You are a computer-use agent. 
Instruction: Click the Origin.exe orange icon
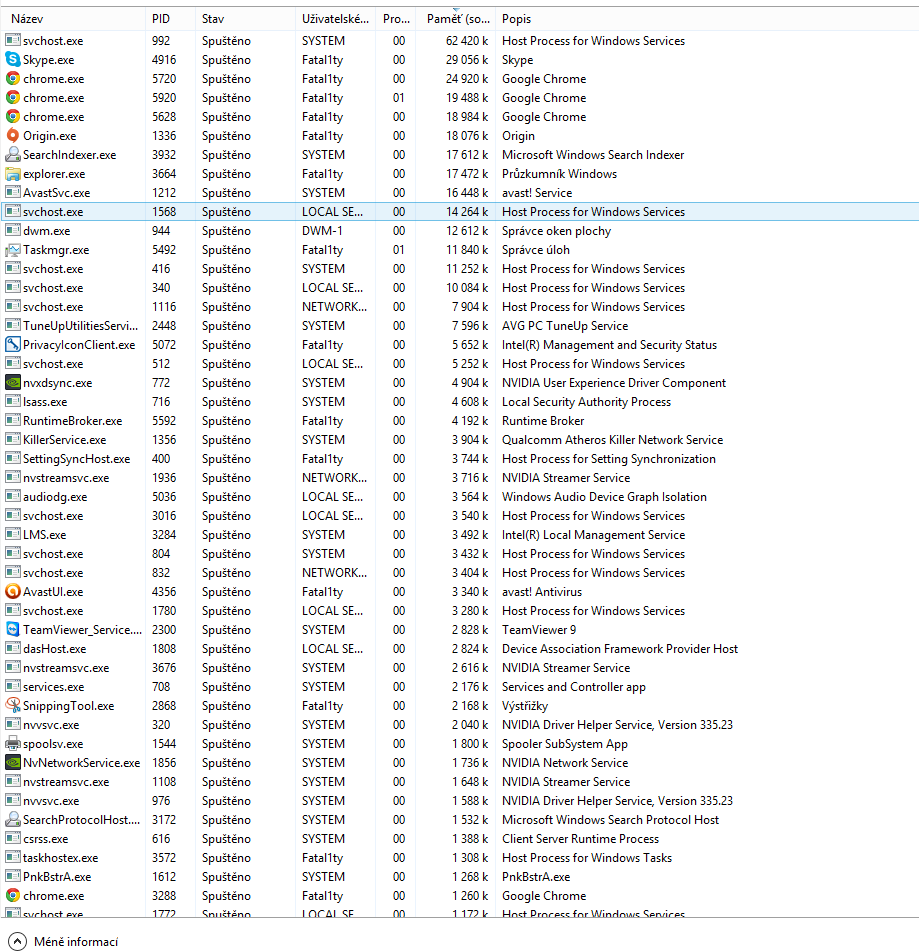tap(13, 135)
